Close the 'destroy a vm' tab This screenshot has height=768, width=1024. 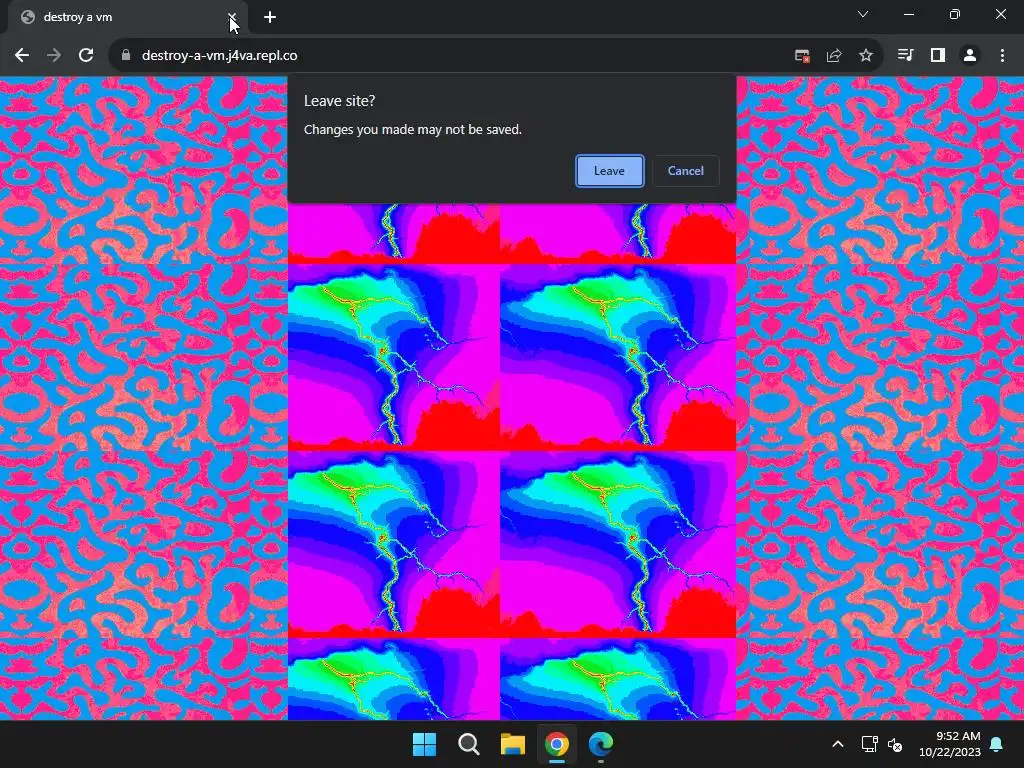click(x=231, y=17)
